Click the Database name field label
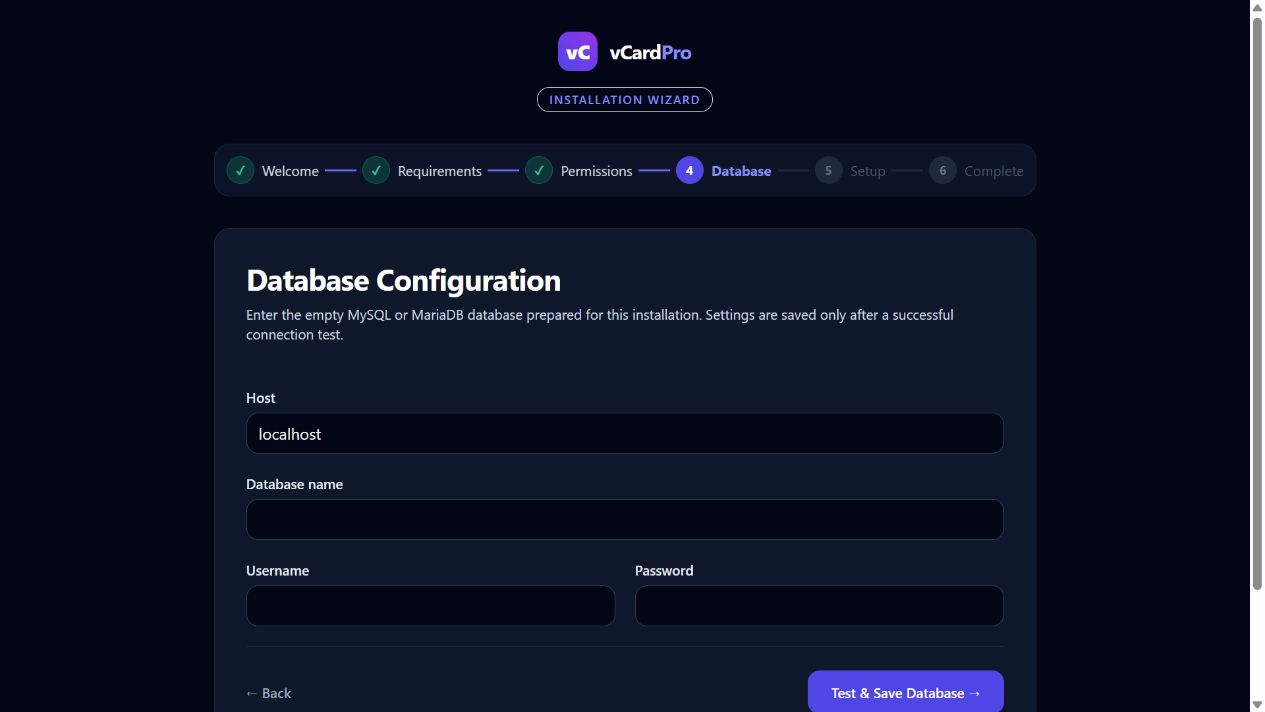This screenshot has height=712, width=1265. tap(295, 484)
